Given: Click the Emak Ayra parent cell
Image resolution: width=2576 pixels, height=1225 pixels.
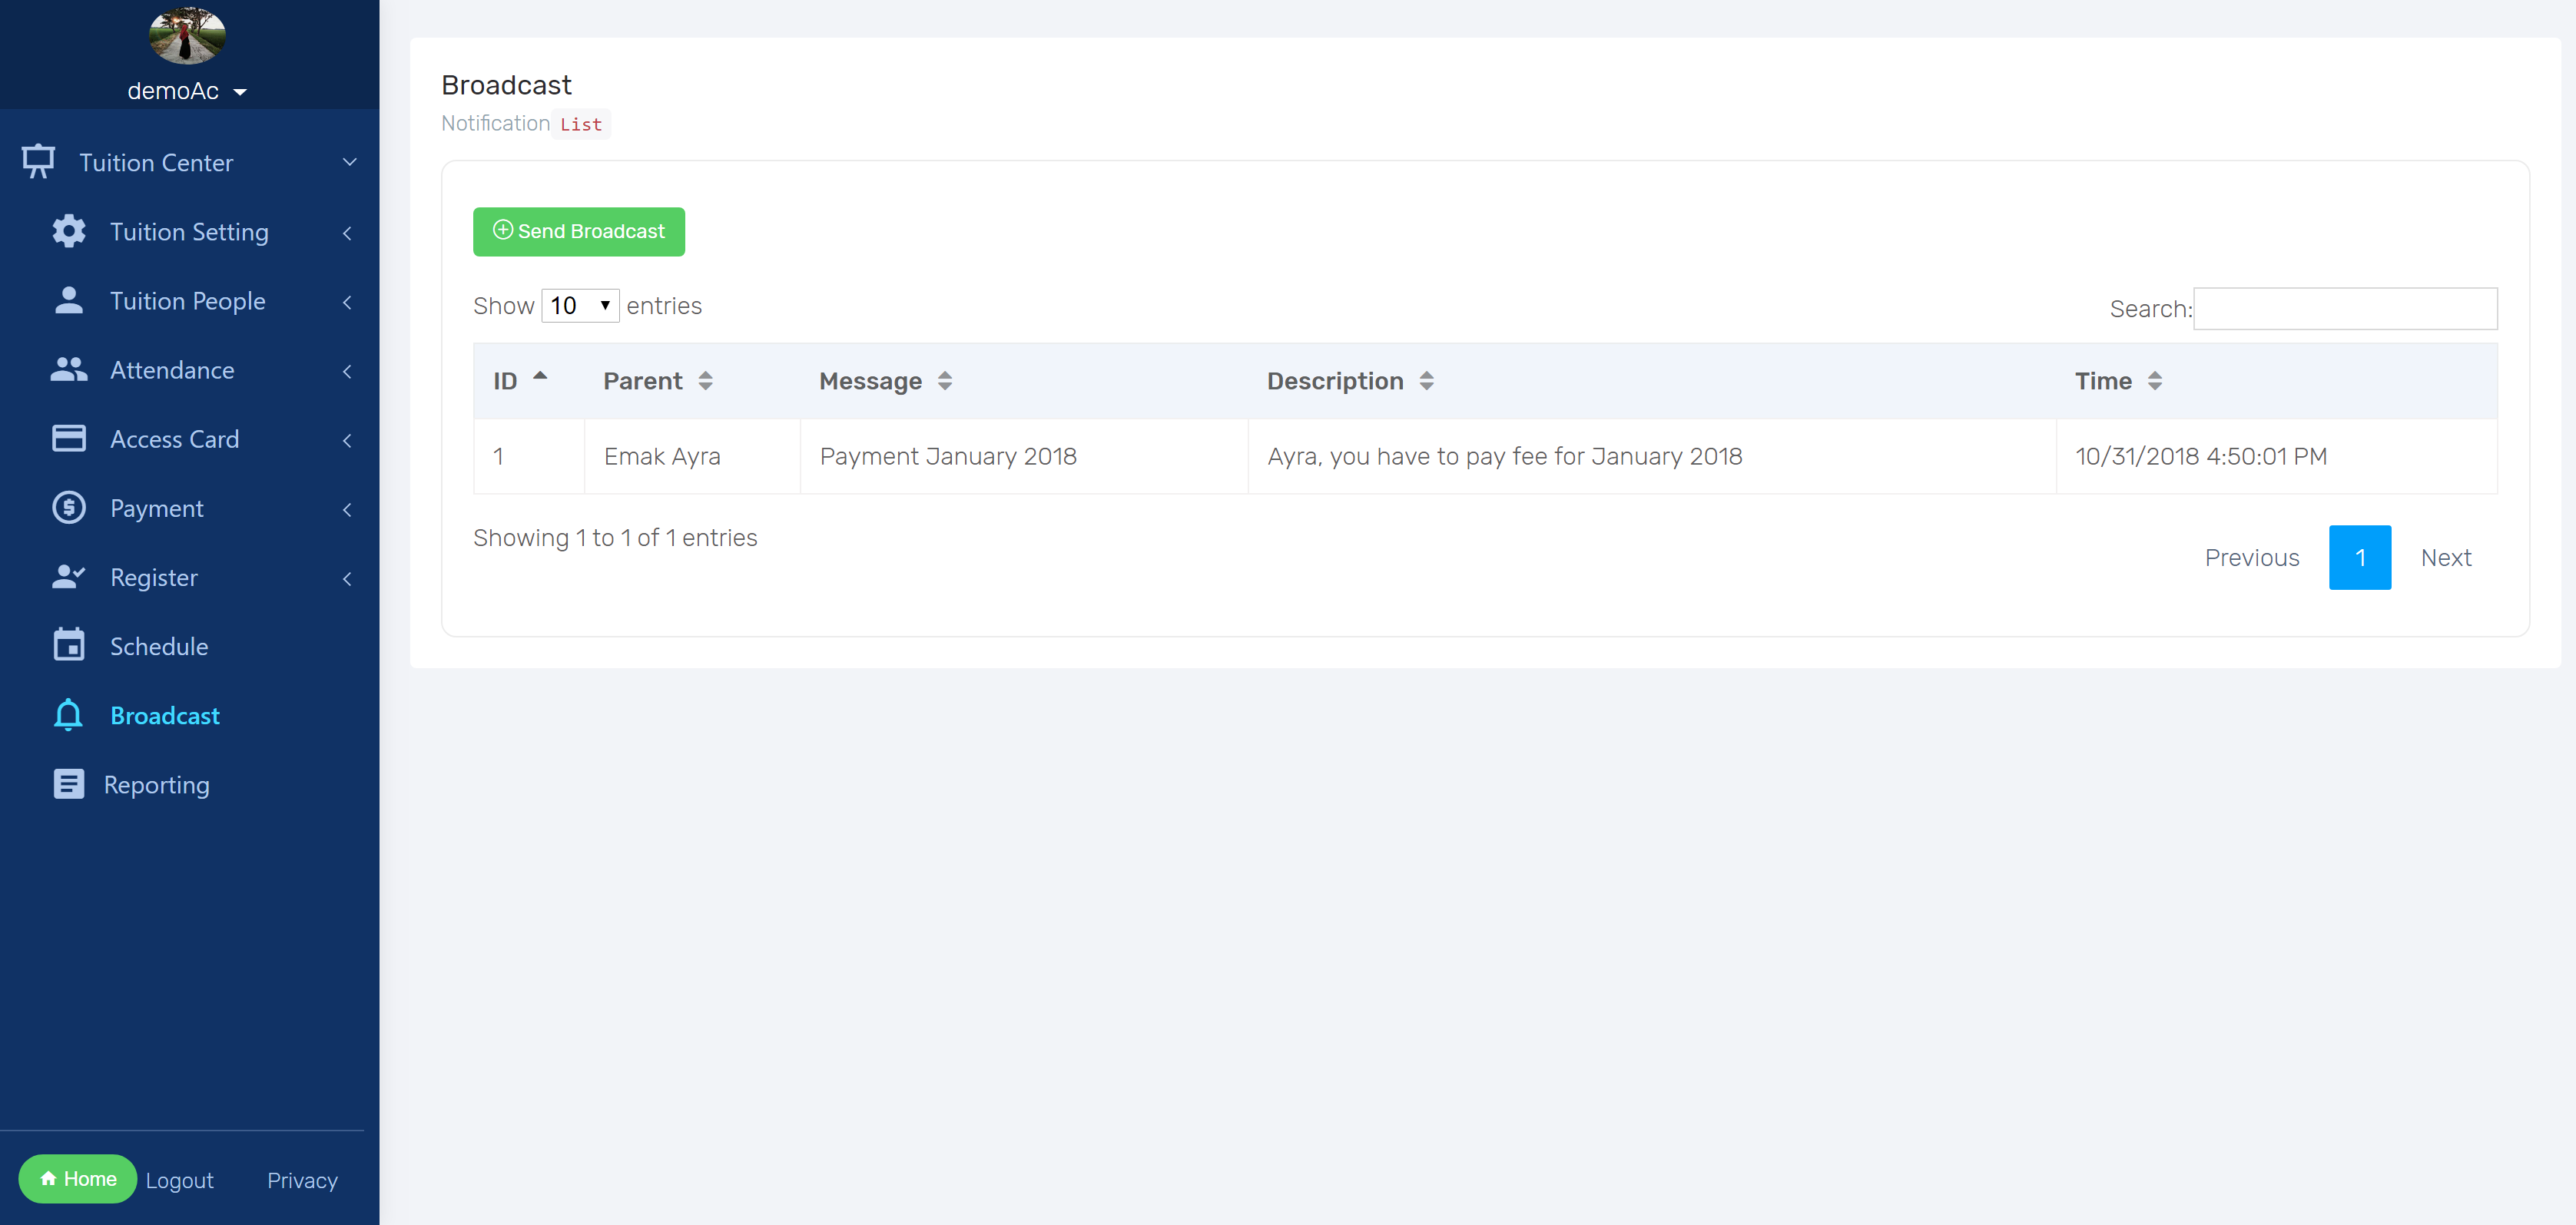Looking at the screenshot, I should [x=692, y=456].
